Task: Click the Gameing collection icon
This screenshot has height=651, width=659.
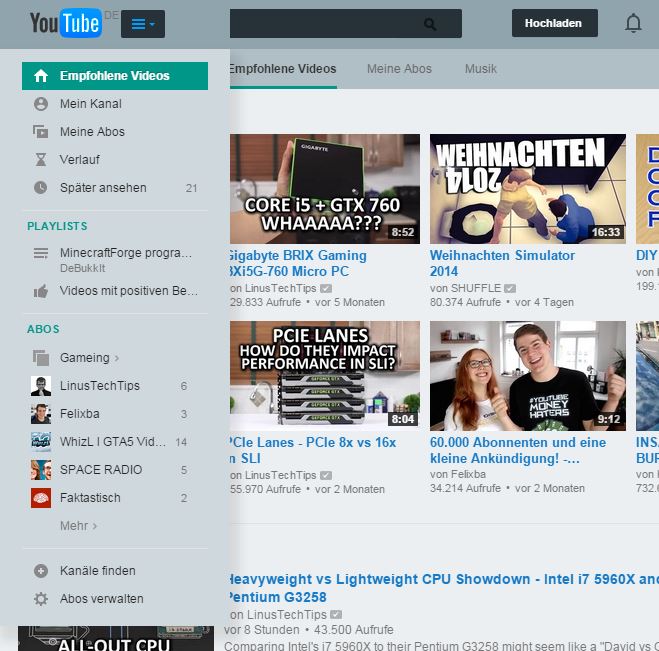Action: pos(41,358)
